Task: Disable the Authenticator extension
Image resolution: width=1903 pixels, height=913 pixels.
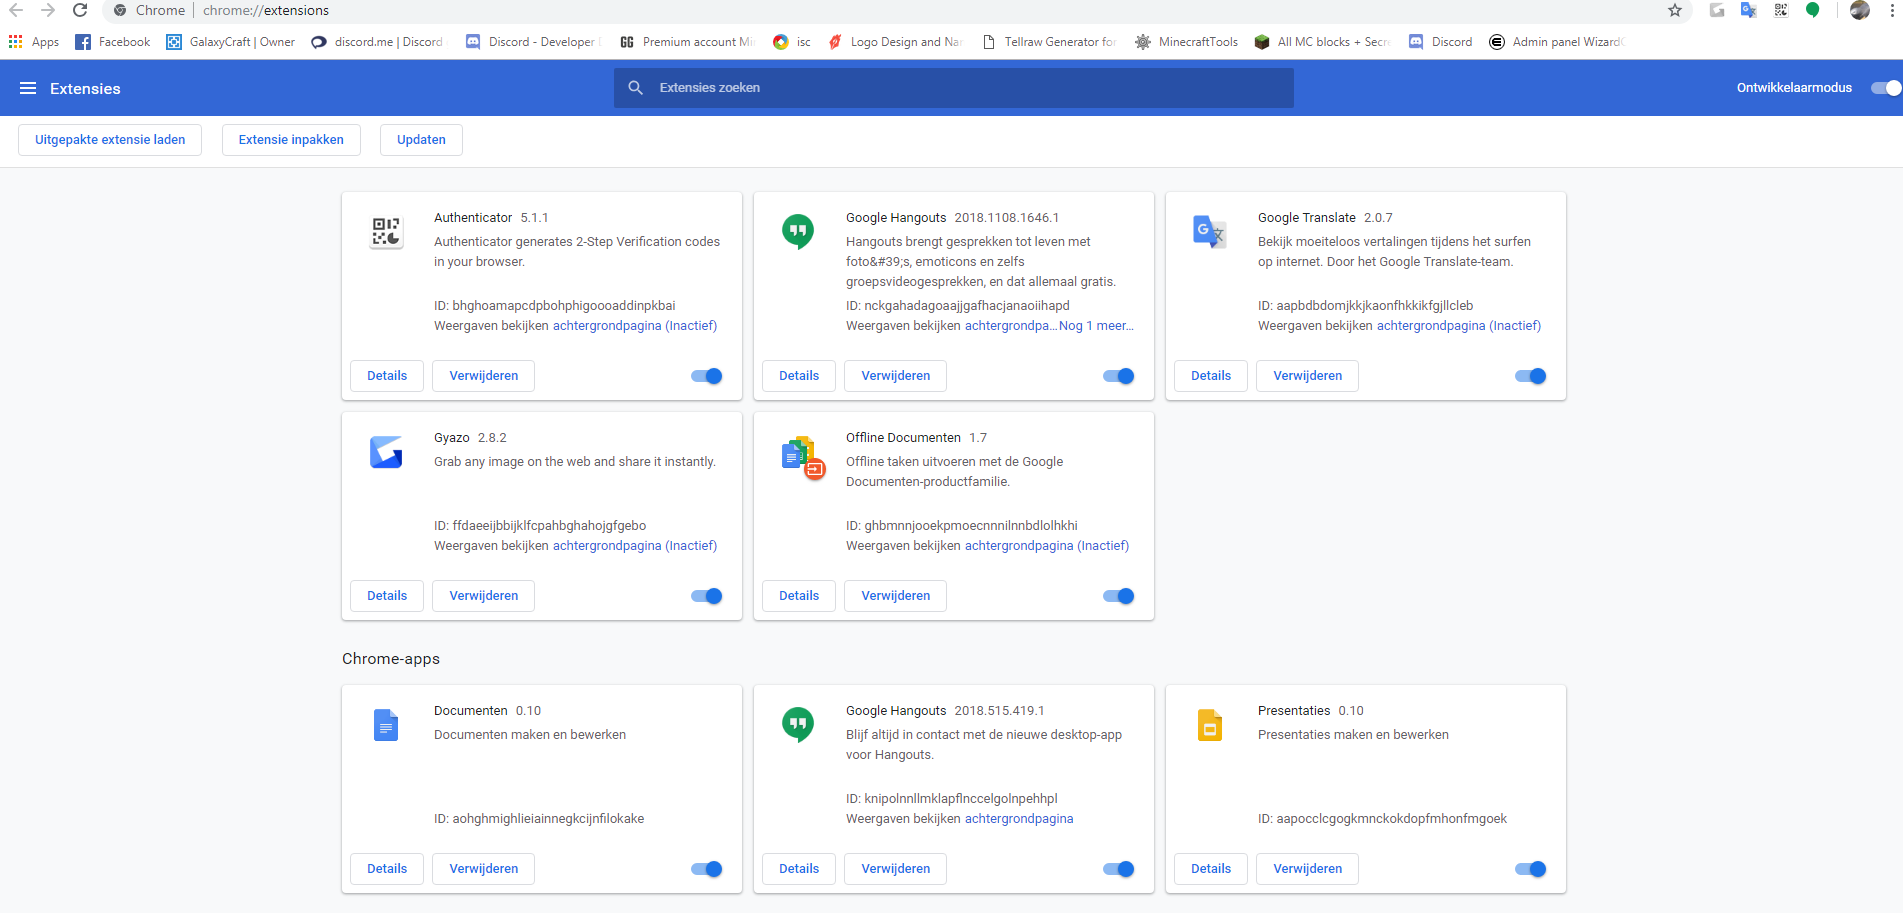Action: pos(707,376)
